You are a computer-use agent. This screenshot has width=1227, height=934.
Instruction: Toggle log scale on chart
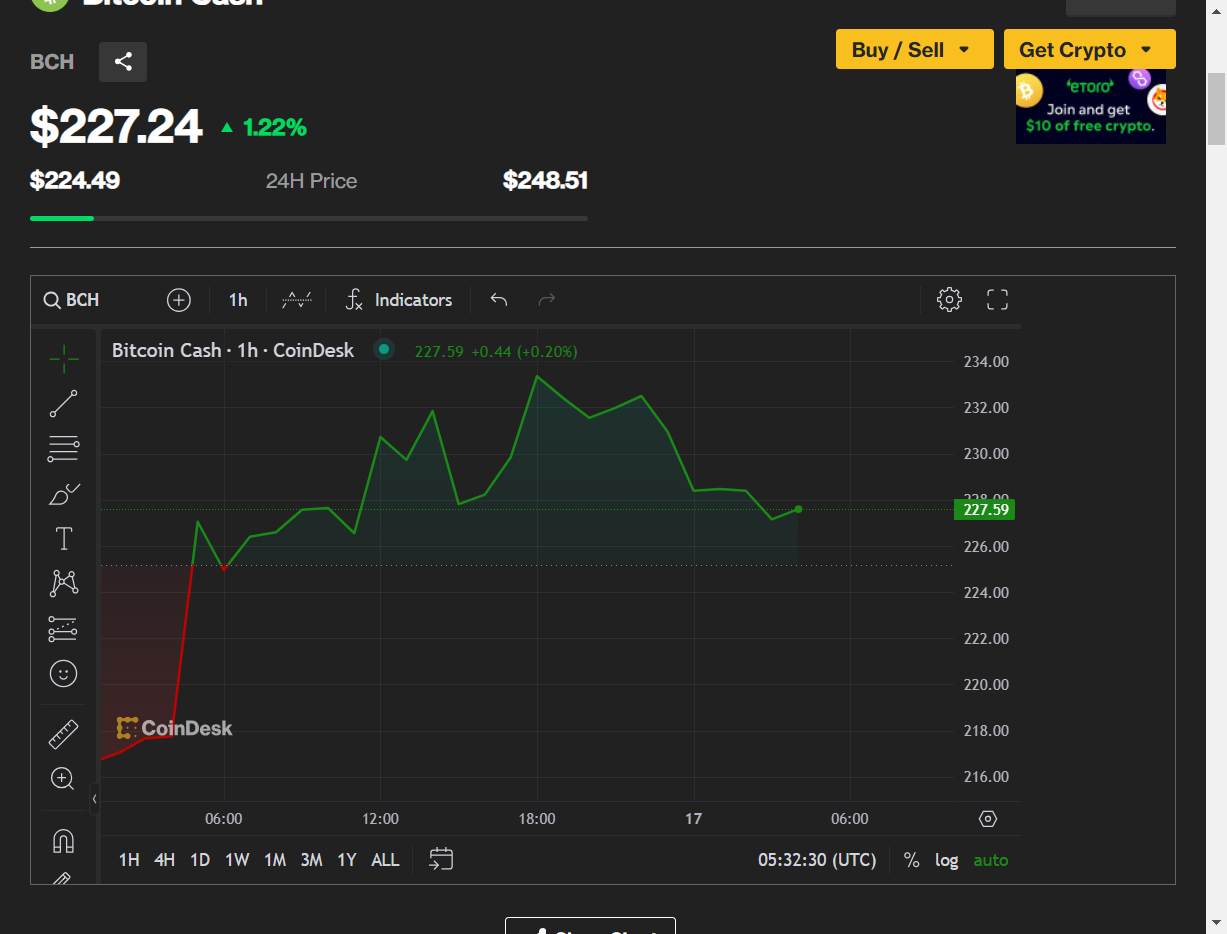coord(947,860)
